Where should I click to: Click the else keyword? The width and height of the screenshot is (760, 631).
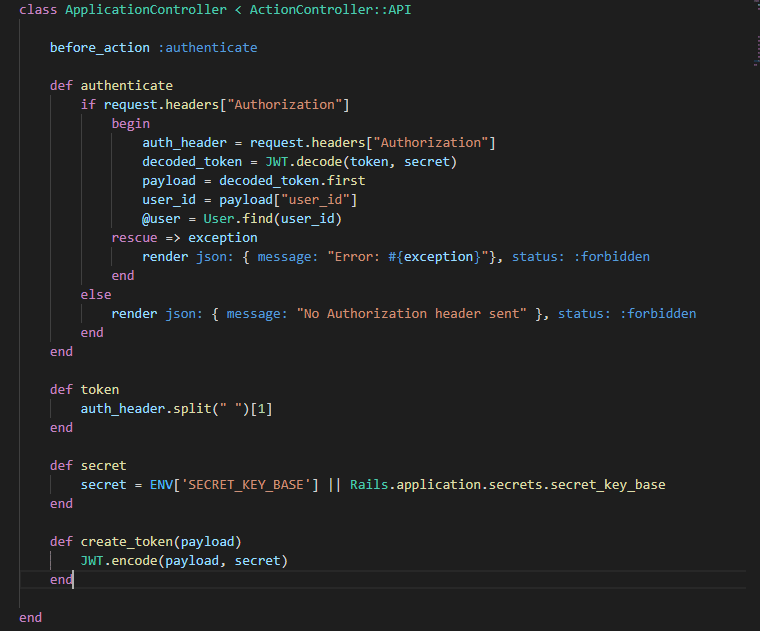point(96,295)
